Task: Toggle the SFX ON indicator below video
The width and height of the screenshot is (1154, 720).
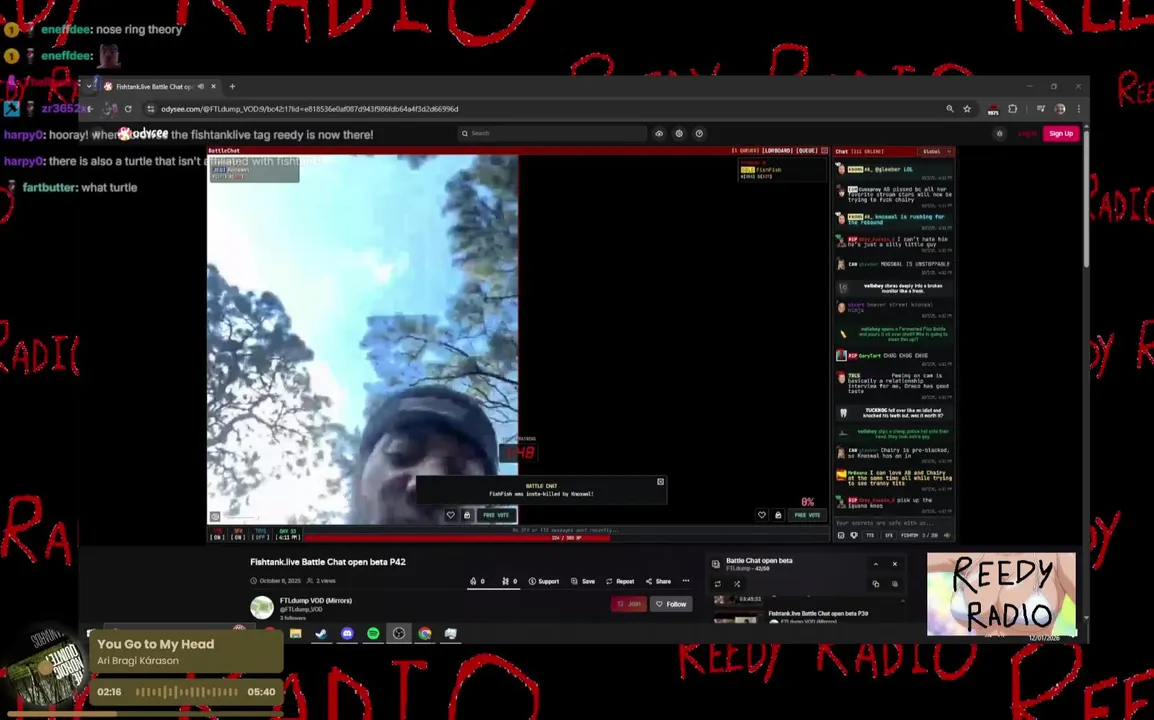Action: (x=238, y=534)
